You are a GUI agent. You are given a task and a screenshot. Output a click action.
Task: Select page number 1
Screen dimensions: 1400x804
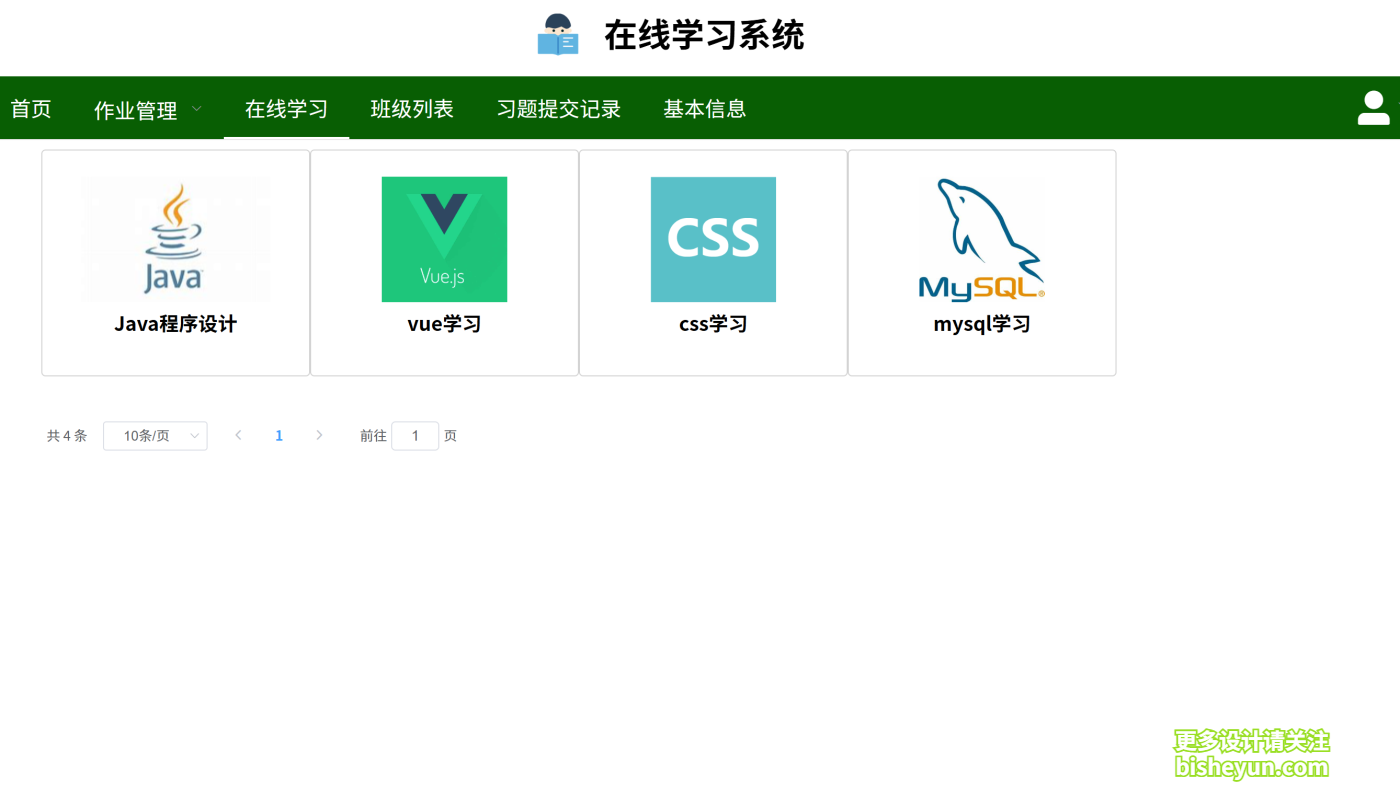[x=279, y=436]
